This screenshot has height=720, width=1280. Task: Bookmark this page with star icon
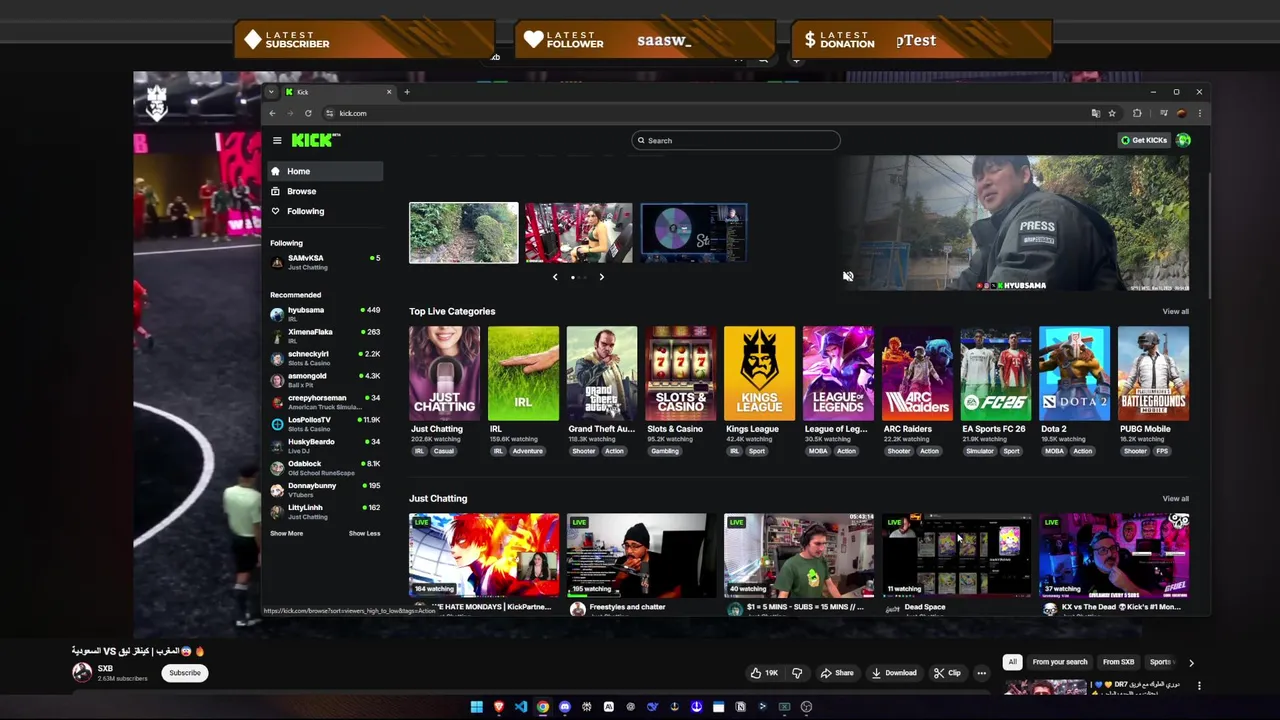1112,113
